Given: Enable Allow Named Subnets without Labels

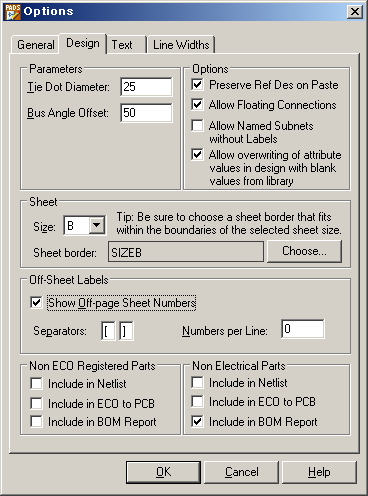Looking at the screenshot, I should point(197,126).
